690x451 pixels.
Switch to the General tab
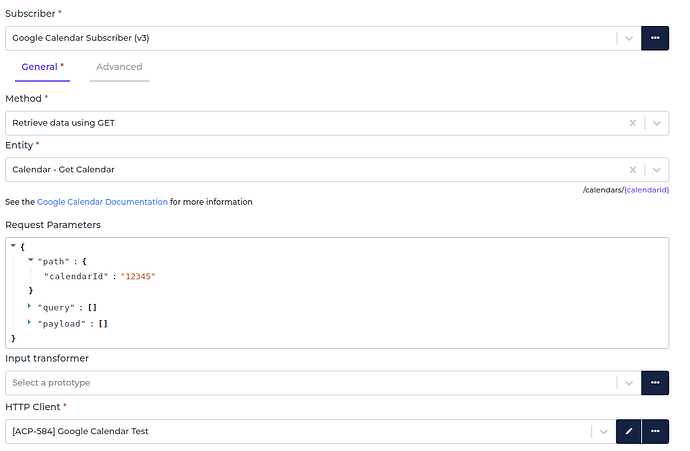tap(42, 67)
